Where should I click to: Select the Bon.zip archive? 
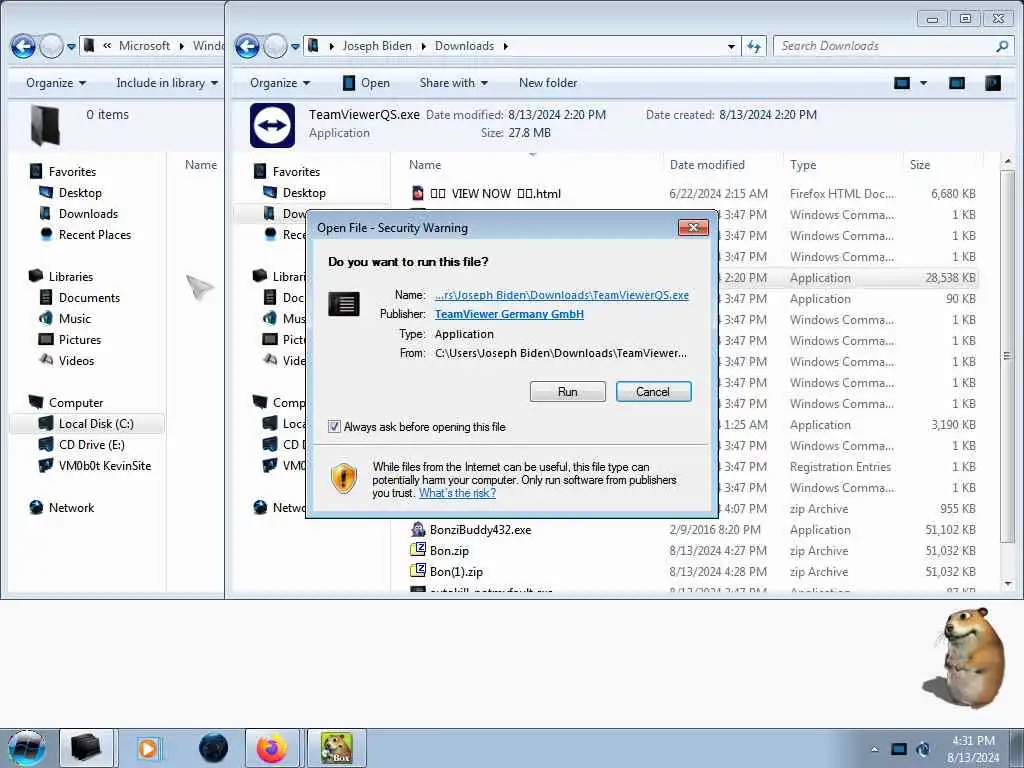(449, 551)
